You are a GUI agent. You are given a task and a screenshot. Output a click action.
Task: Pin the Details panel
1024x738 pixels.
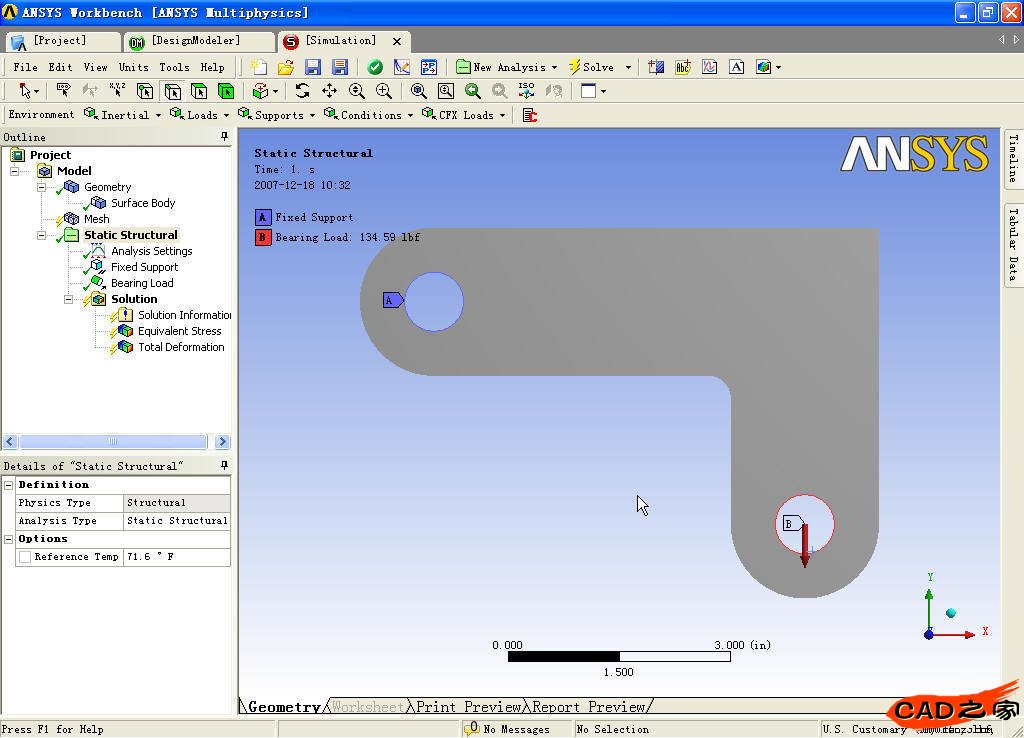[x=224, y=466]
